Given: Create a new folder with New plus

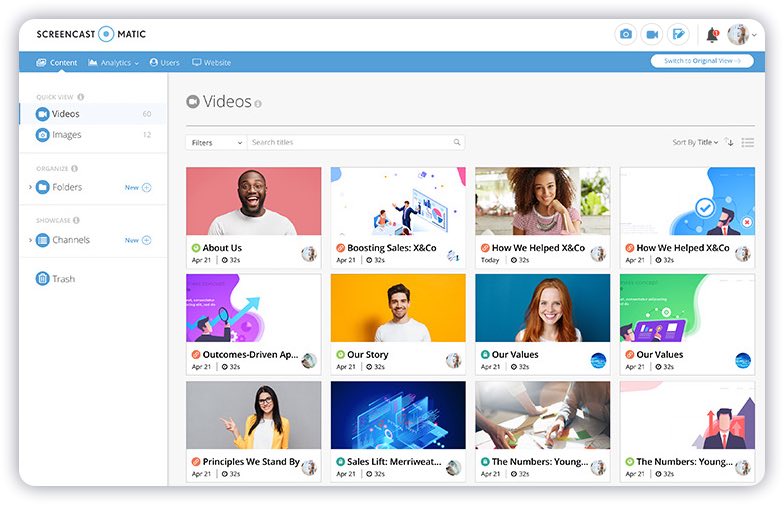Looking at the screenshot, I should (138, 188).
